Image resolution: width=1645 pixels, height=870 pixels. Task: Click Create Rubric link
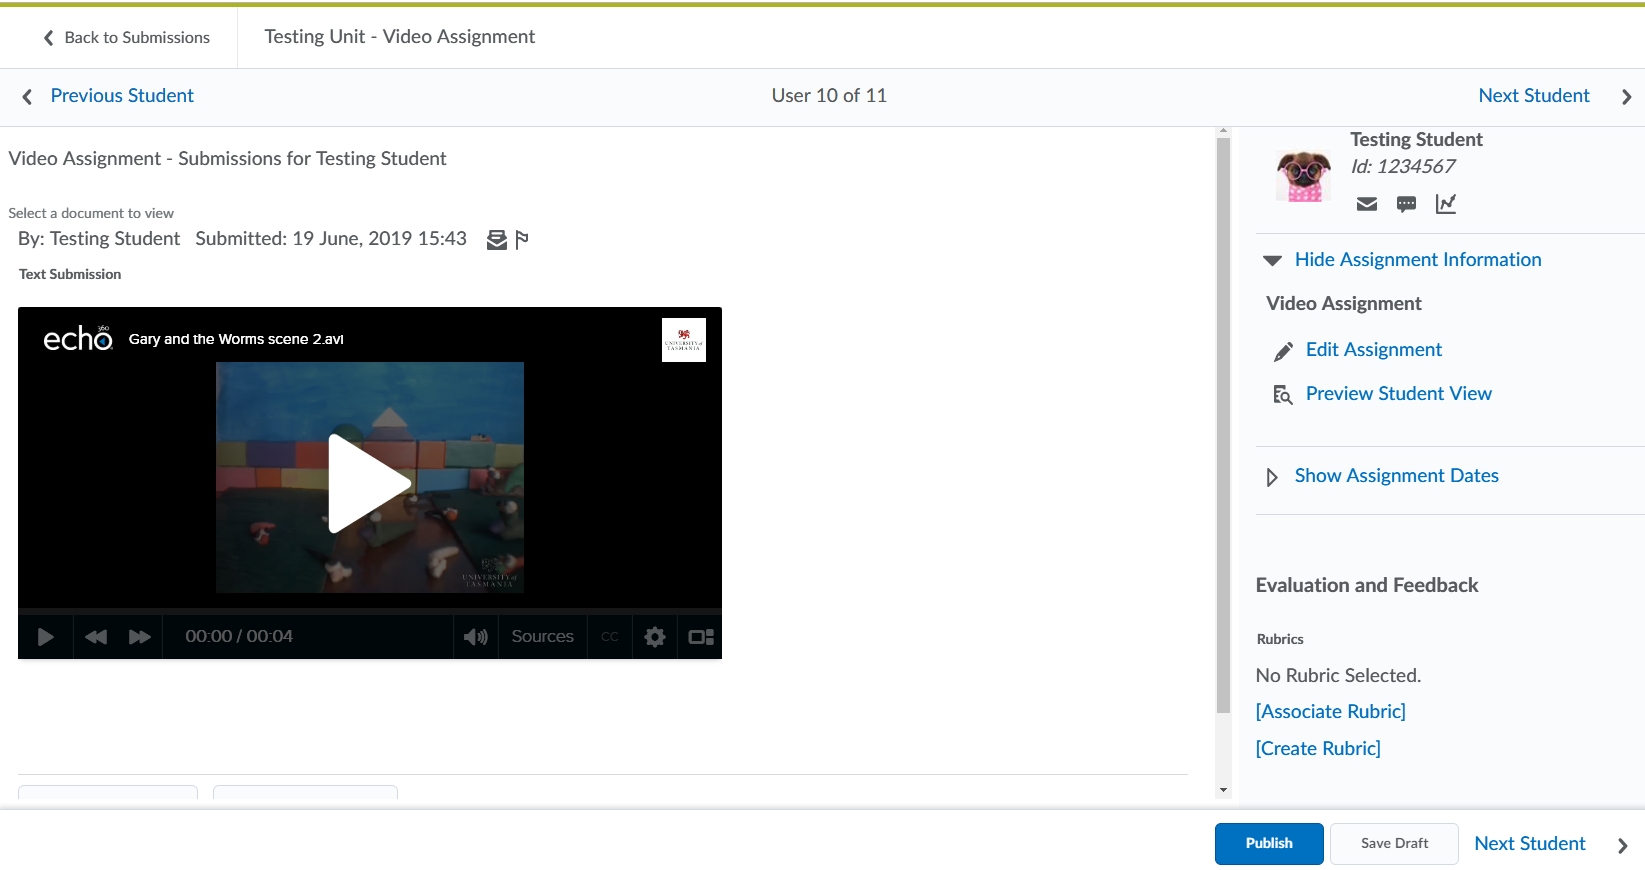[1318, 749]
